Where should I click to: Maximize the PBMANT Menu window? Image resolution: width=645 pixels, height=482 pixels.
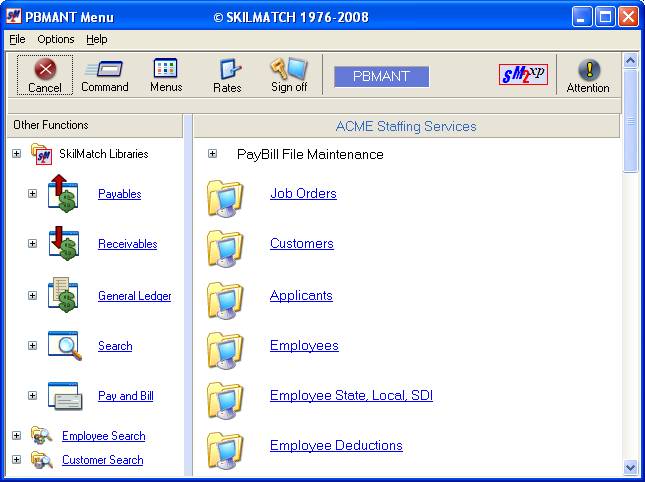pos(605,17)
